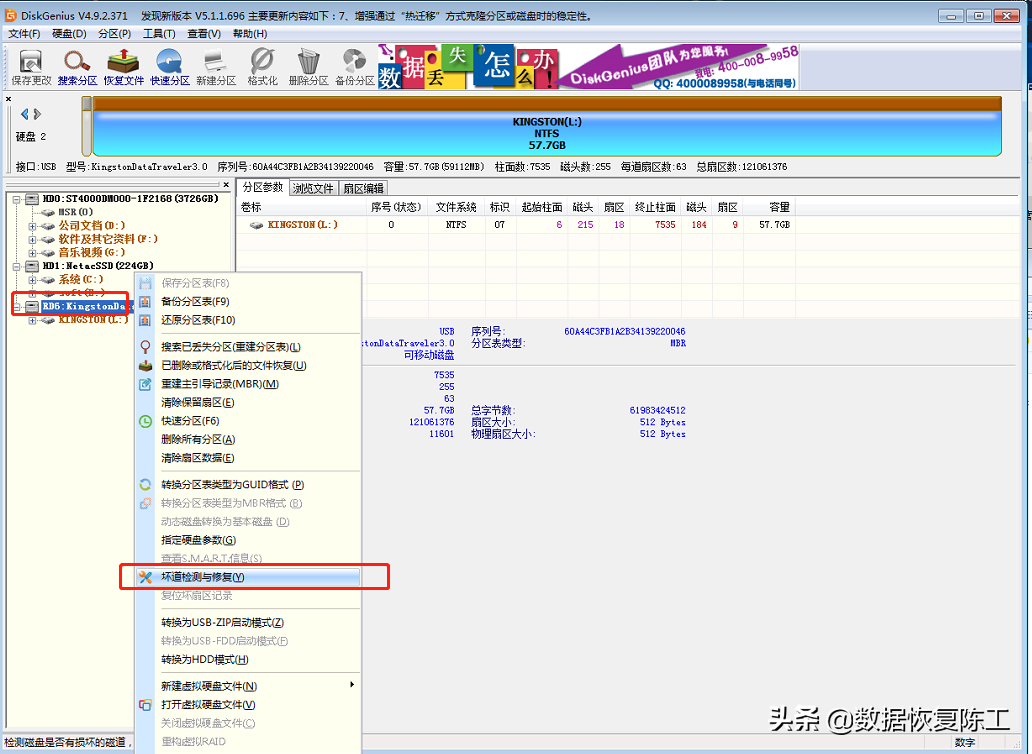Click the GUID conversion icon in context menu

pos(145,485)
